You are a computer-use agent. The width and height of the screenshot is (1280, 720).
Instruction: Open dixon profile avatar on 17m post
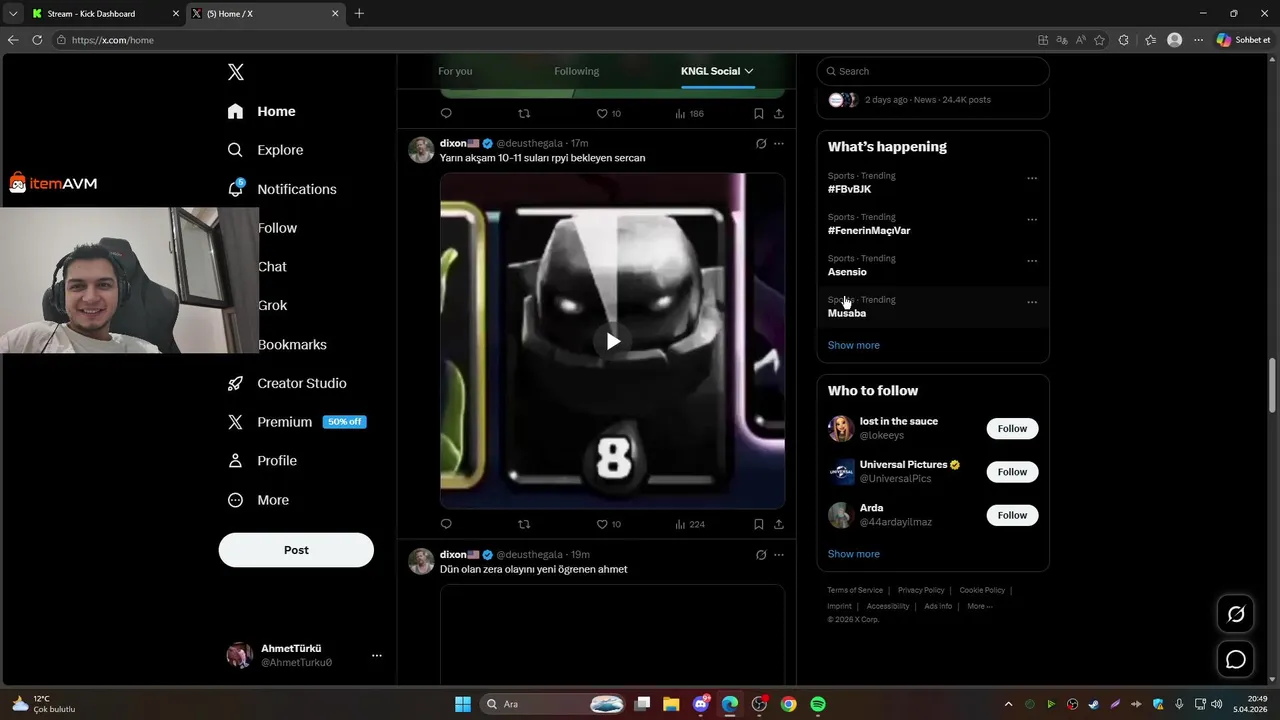[421, 150]
